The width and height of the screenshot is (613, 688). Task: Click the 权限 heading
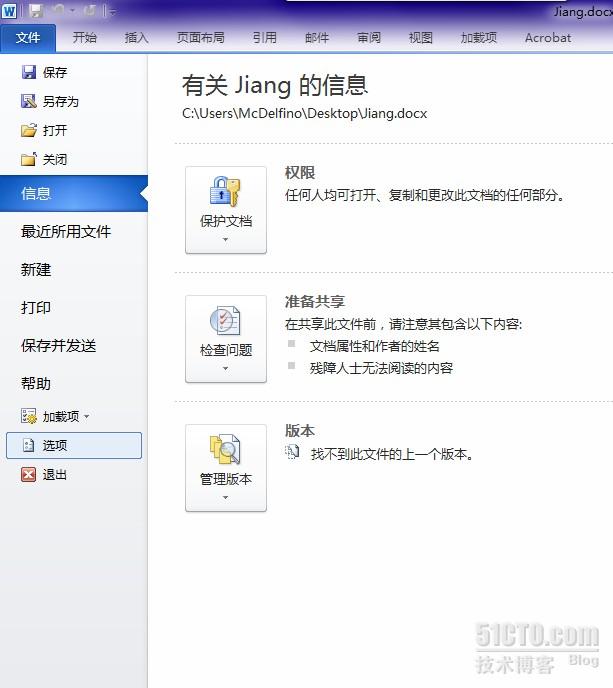point(300,172)
